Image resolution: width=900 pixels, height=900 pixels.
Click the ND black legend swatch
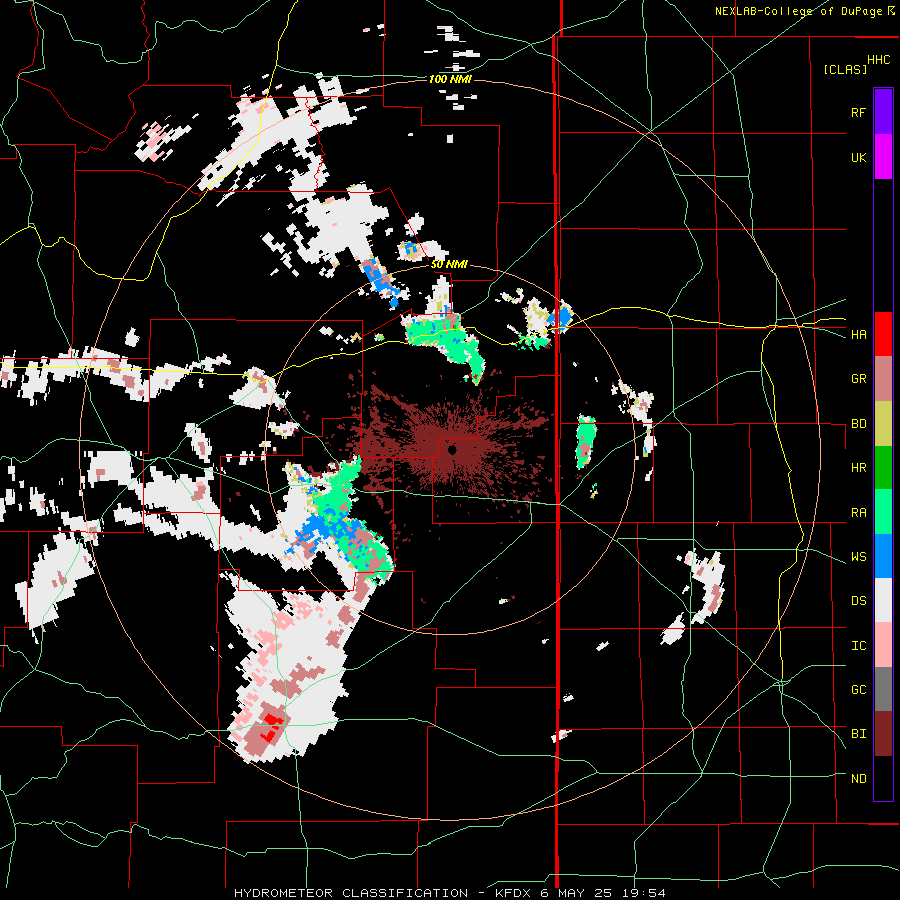(883, 778)
